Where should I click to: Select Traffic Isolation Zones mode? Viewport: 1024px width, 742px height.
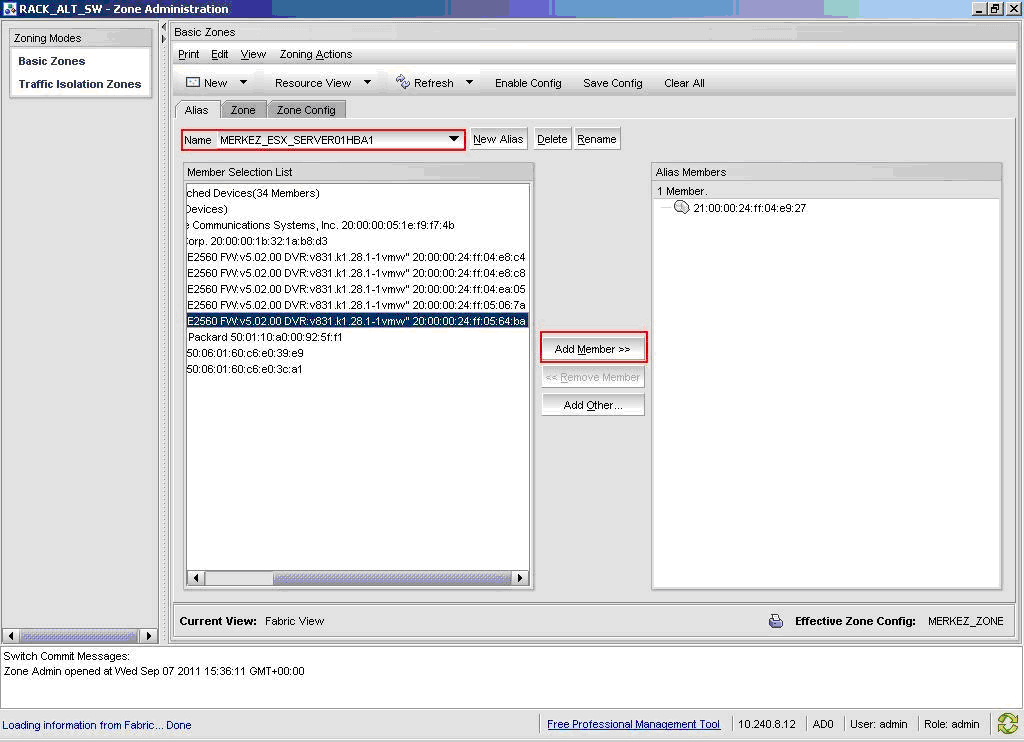pos(80,84)
